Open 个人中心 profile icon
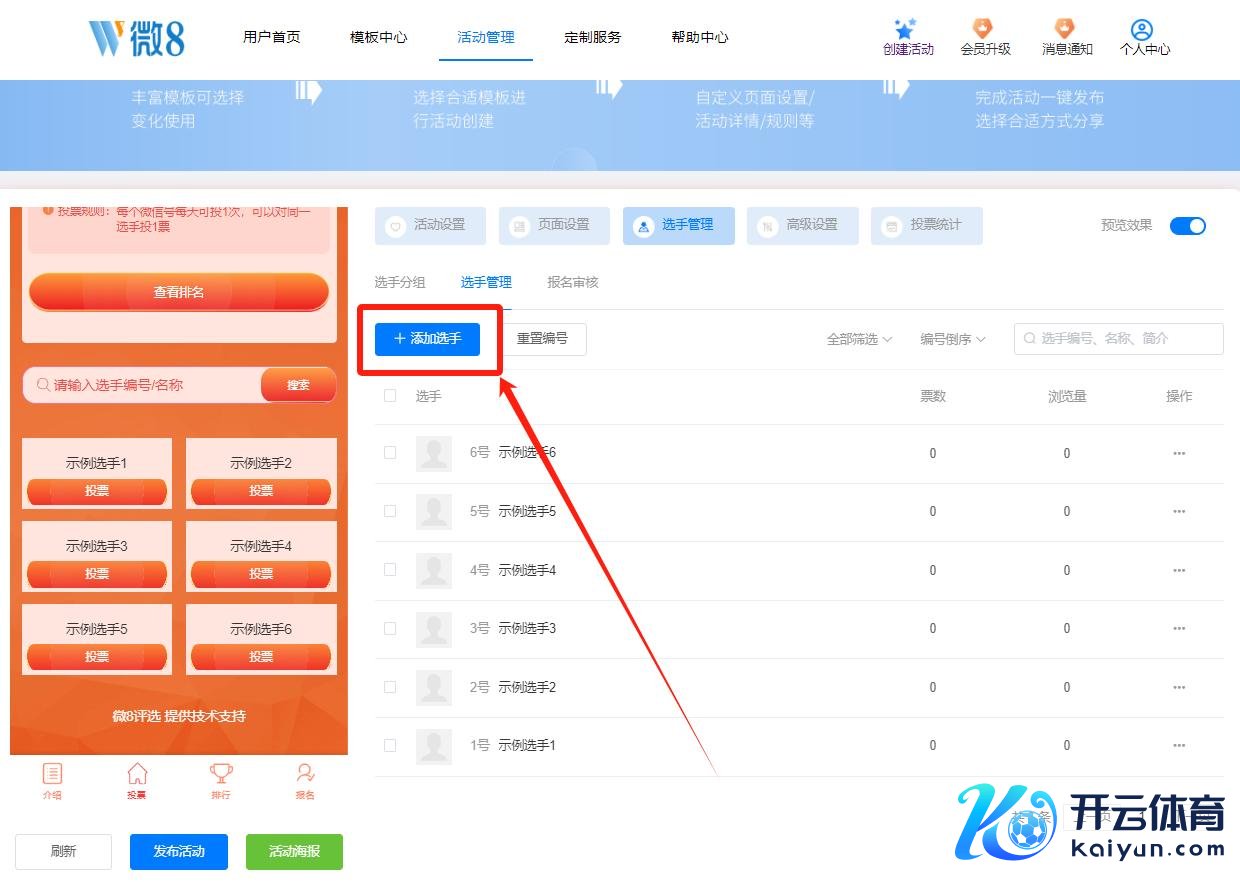1240x882 pixels. pyautogui.click(x=1143, y=30)
